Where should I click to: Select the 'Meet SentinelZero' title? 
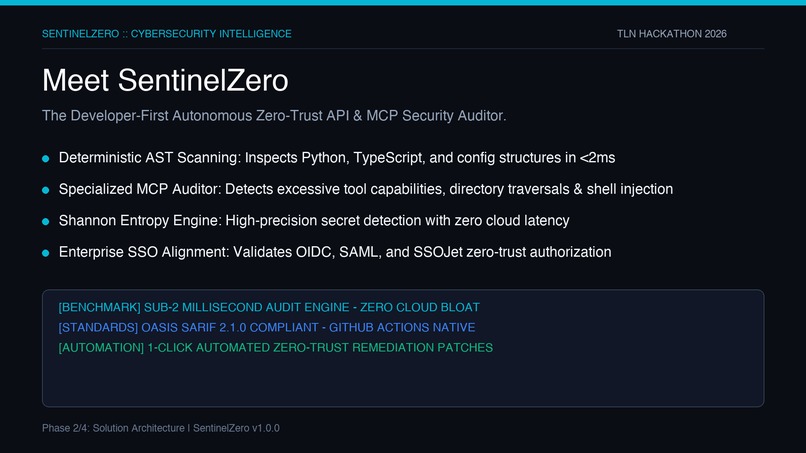[x=165, y=81]
